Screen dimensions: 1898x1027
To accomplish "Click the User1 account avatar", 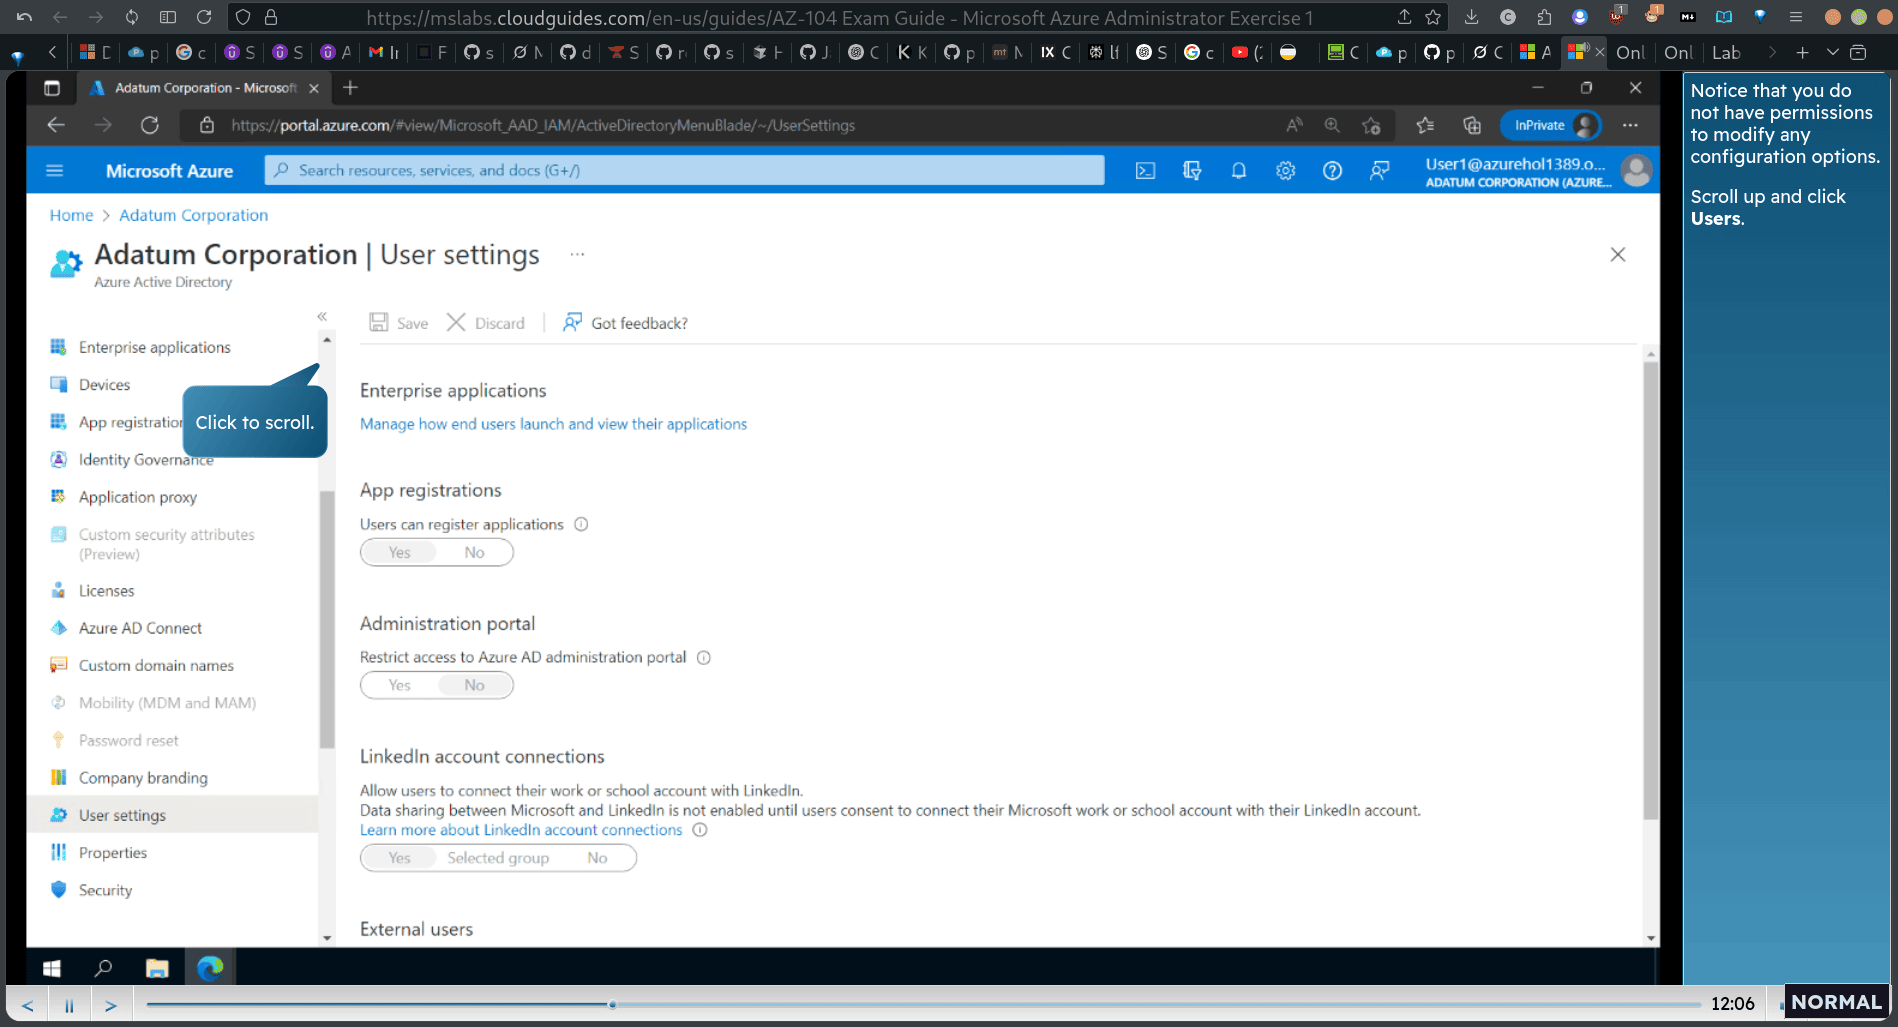I will click(1636, 171).
